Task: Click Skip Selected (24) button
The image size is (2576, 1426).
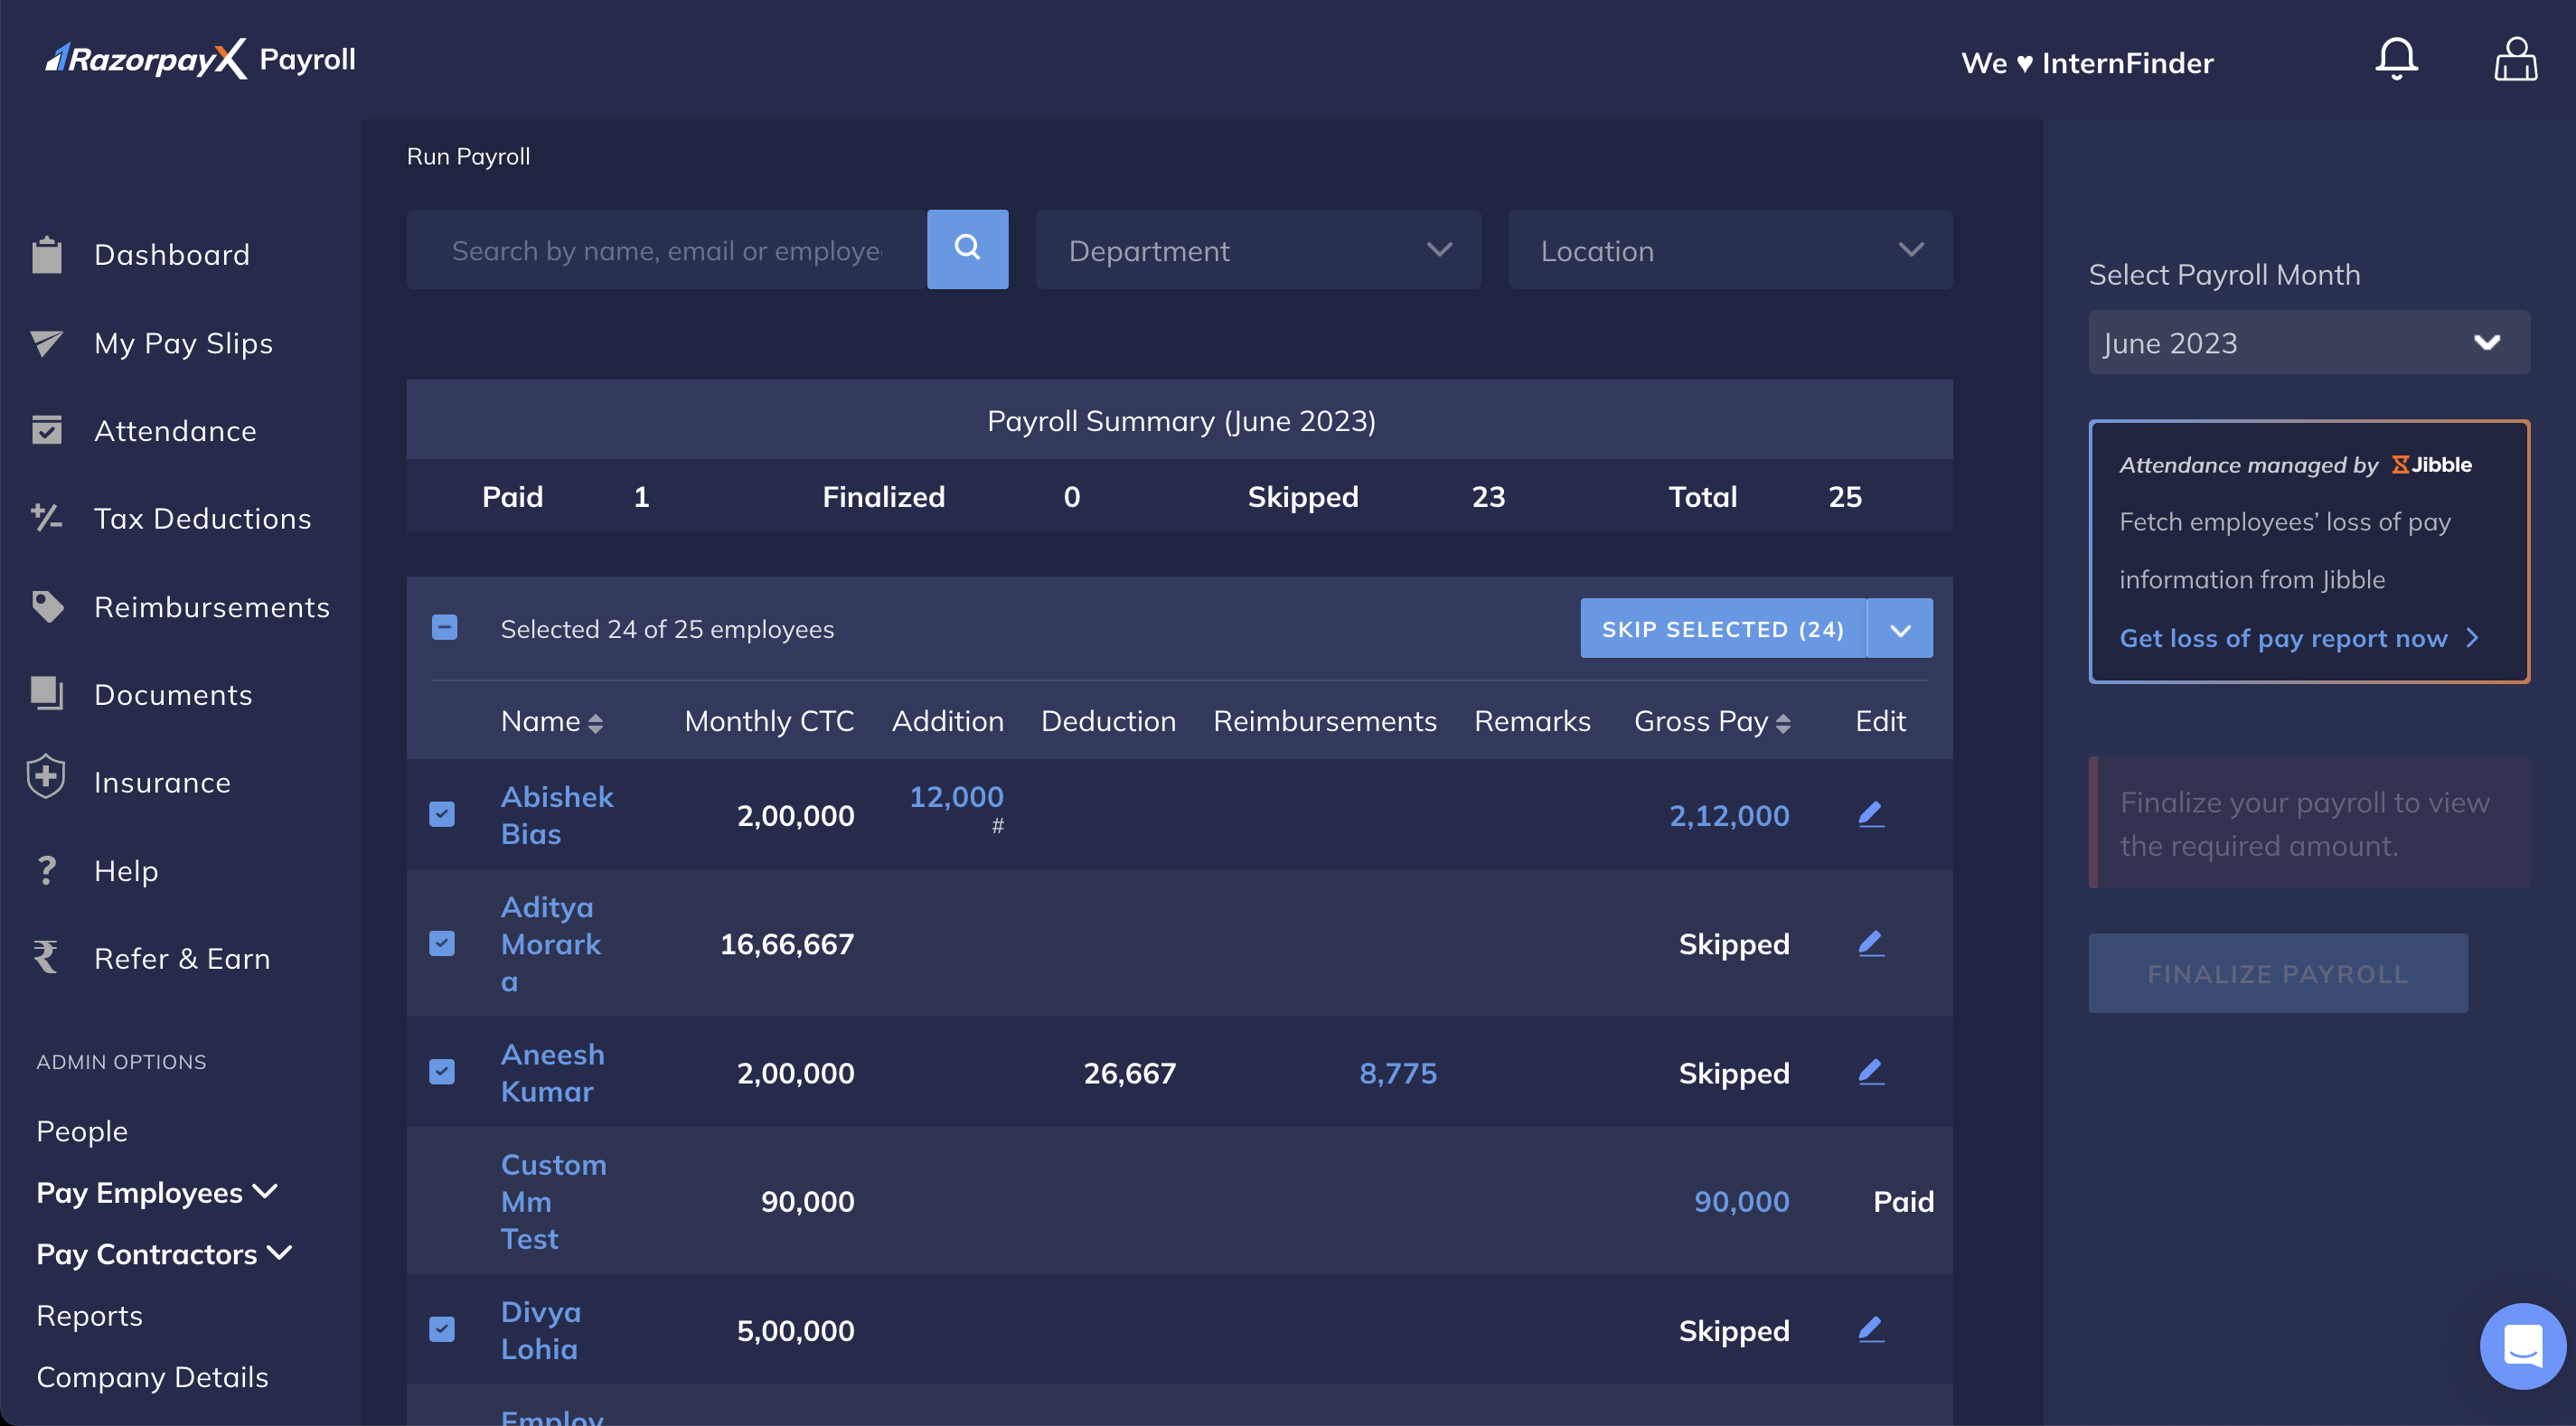Action: [x=1722, y=628]
